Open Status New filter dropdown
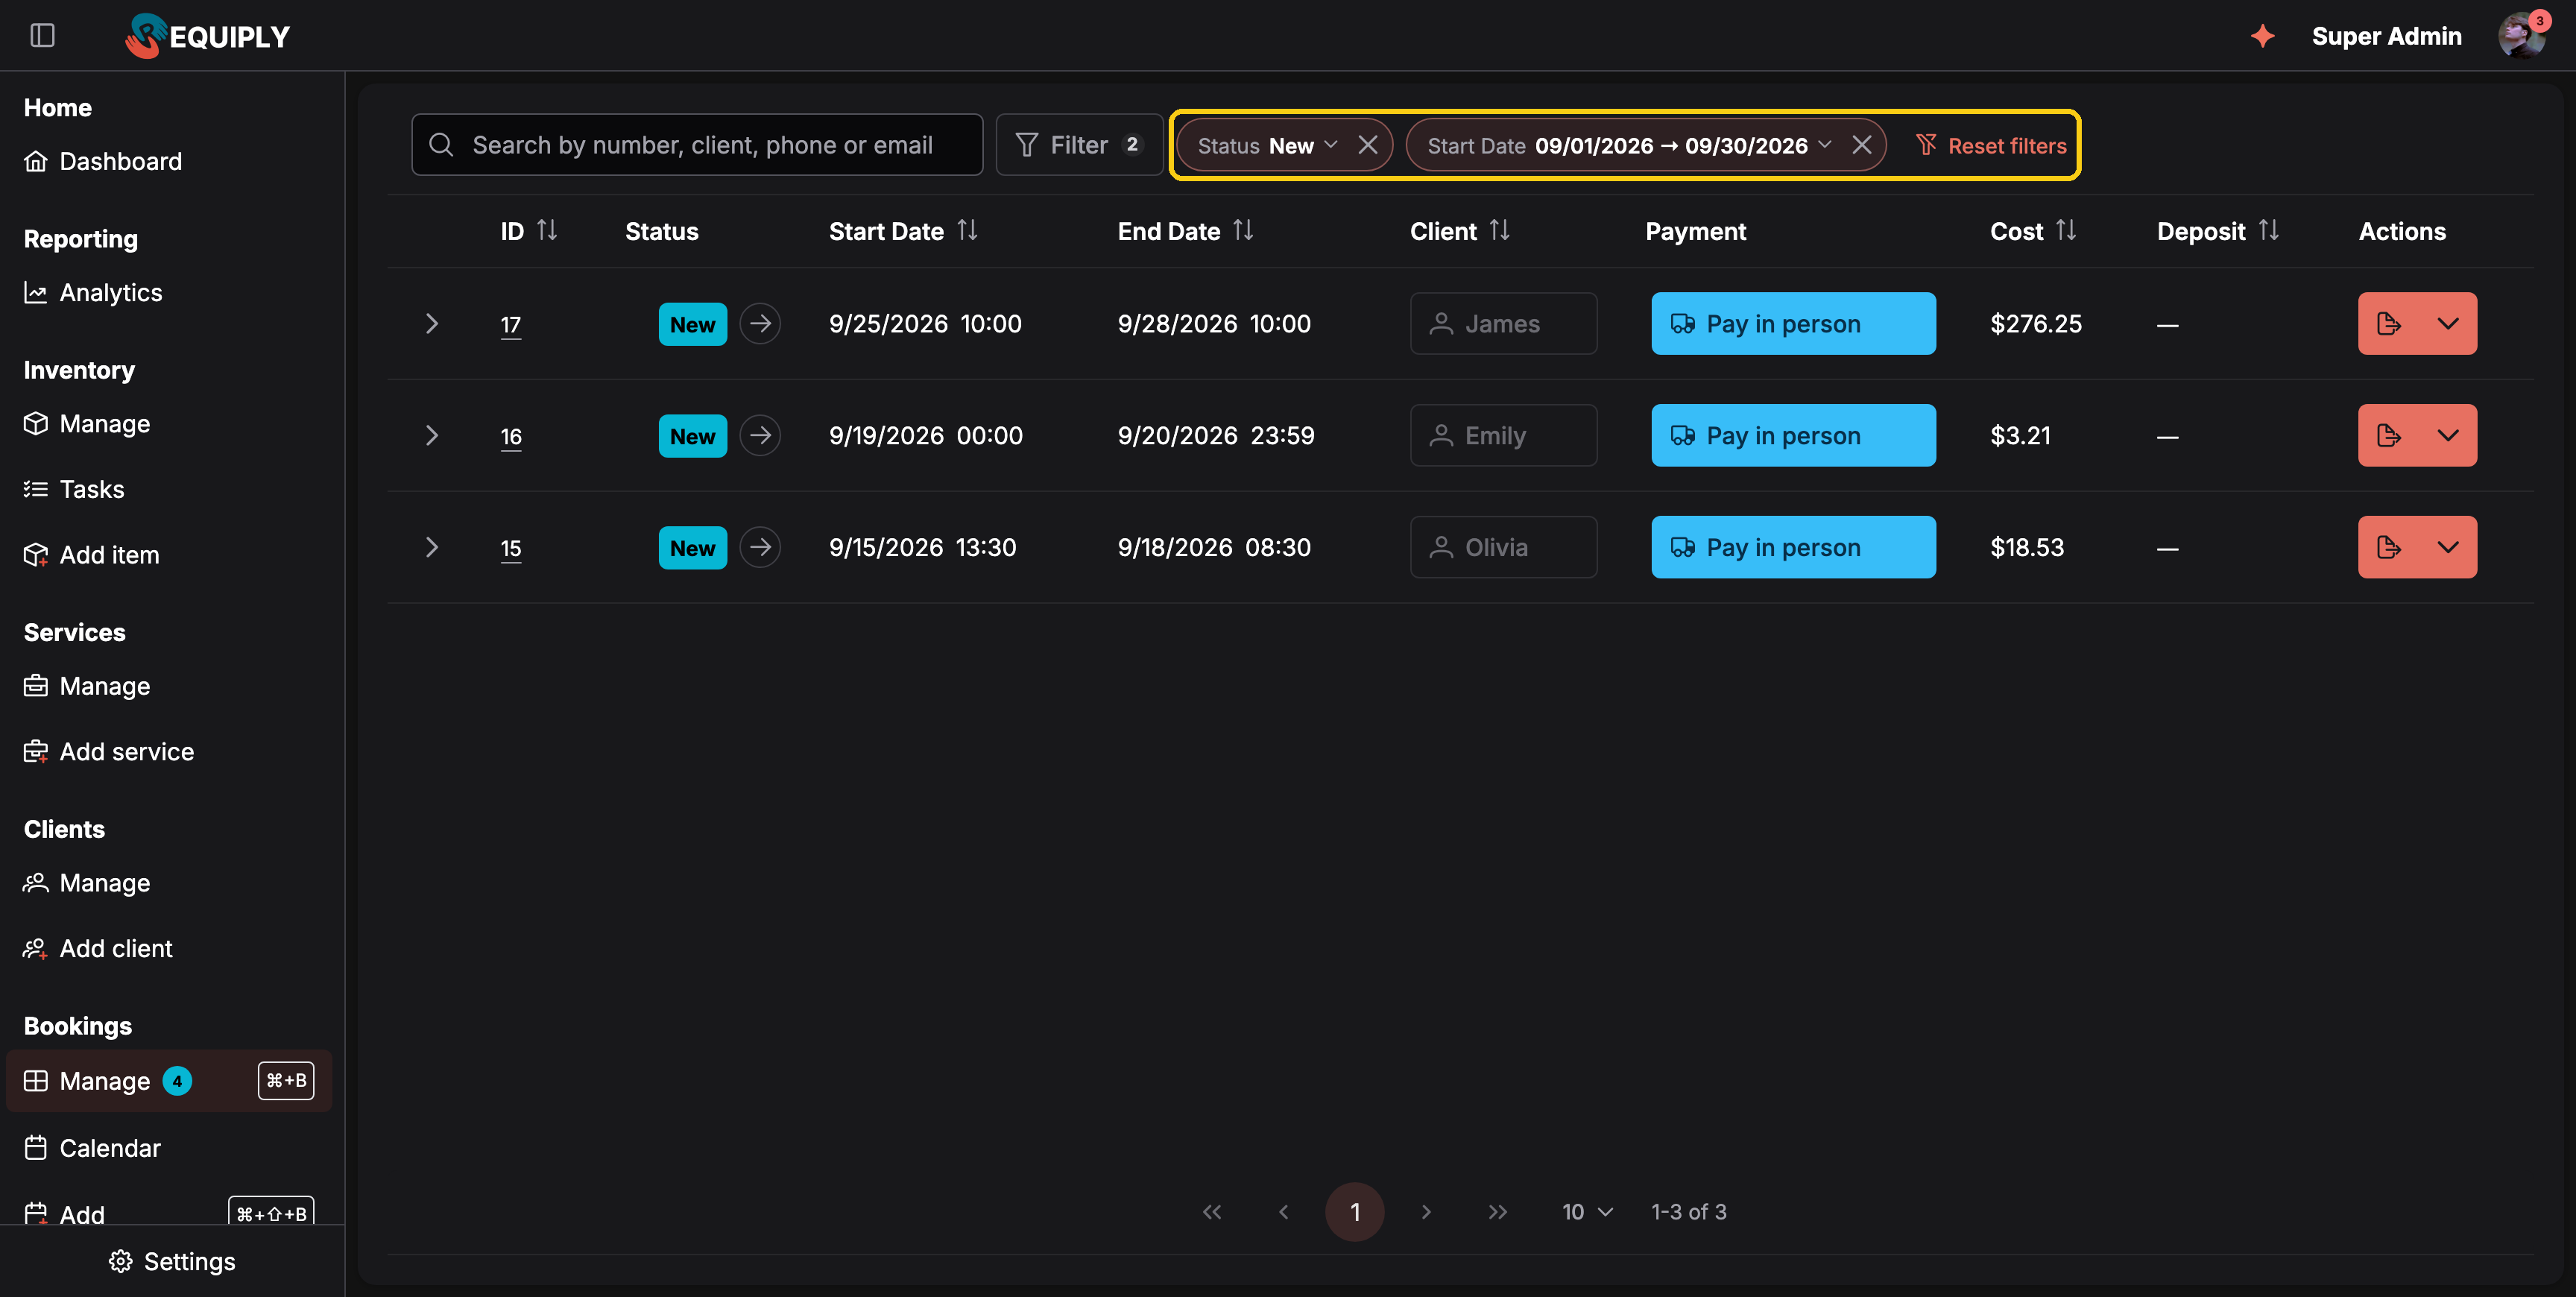Viewport: 2576px width, 1297px height. pos(1267,146)
